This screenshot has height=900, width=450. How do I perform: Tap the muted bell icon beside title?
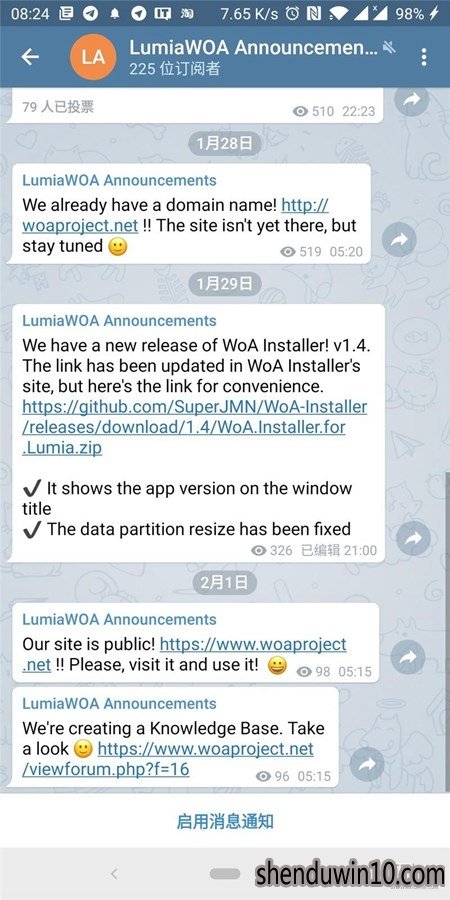(x=389, y=48)
